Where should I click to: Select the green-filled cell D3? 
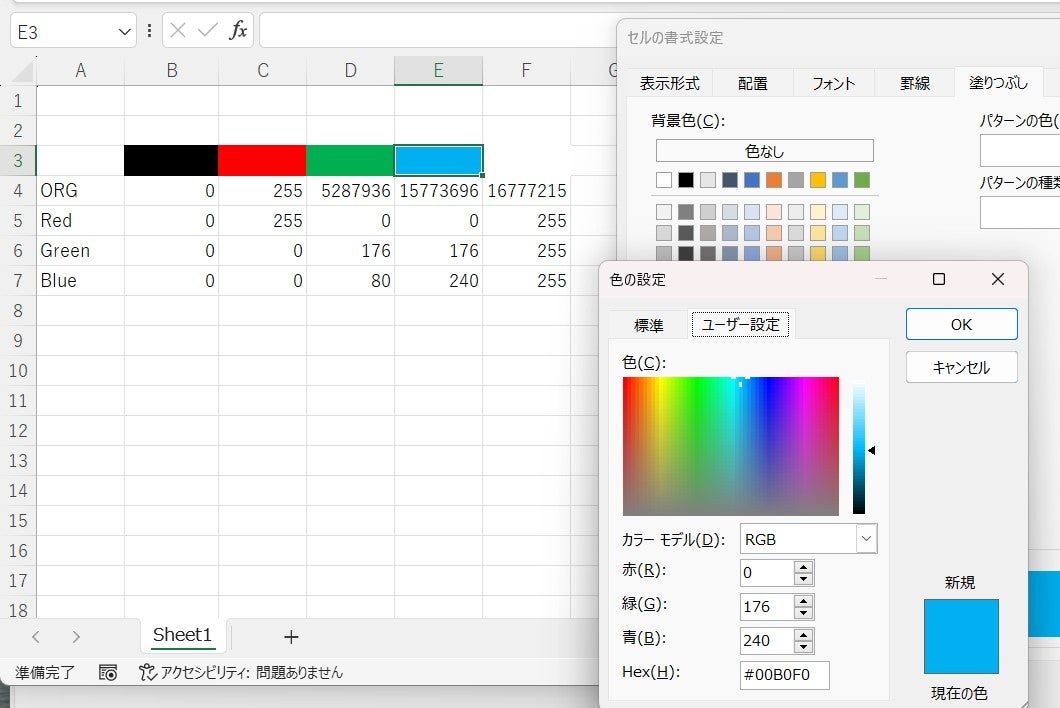[350, 160]
